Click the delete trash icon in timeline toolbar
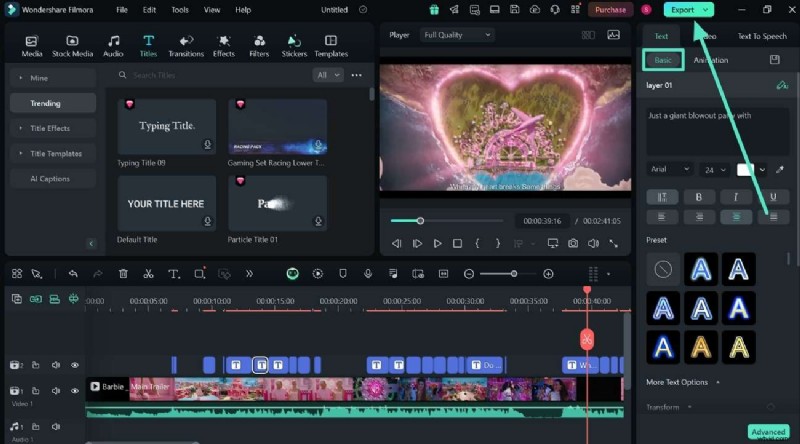800x444 pixels. [123, 273]
